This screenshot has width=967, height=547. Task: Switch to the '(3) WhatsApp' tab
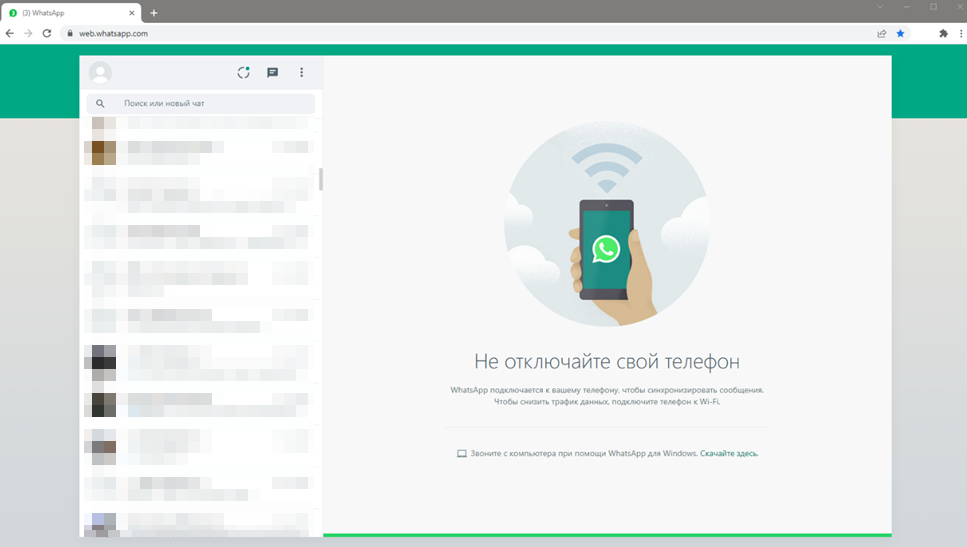[x=71, y=13]
